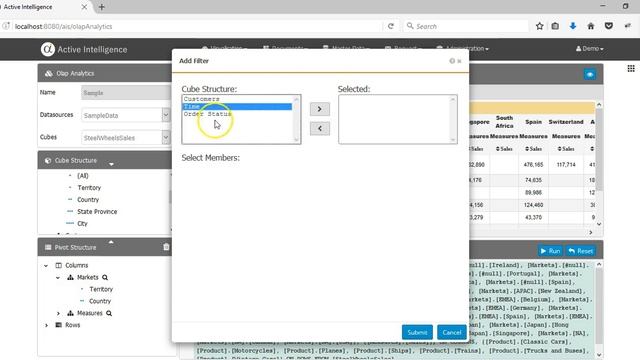Select (All) in Cube Structure tree
The width and height of the screenshot is (640, 360).
point(82,176)
